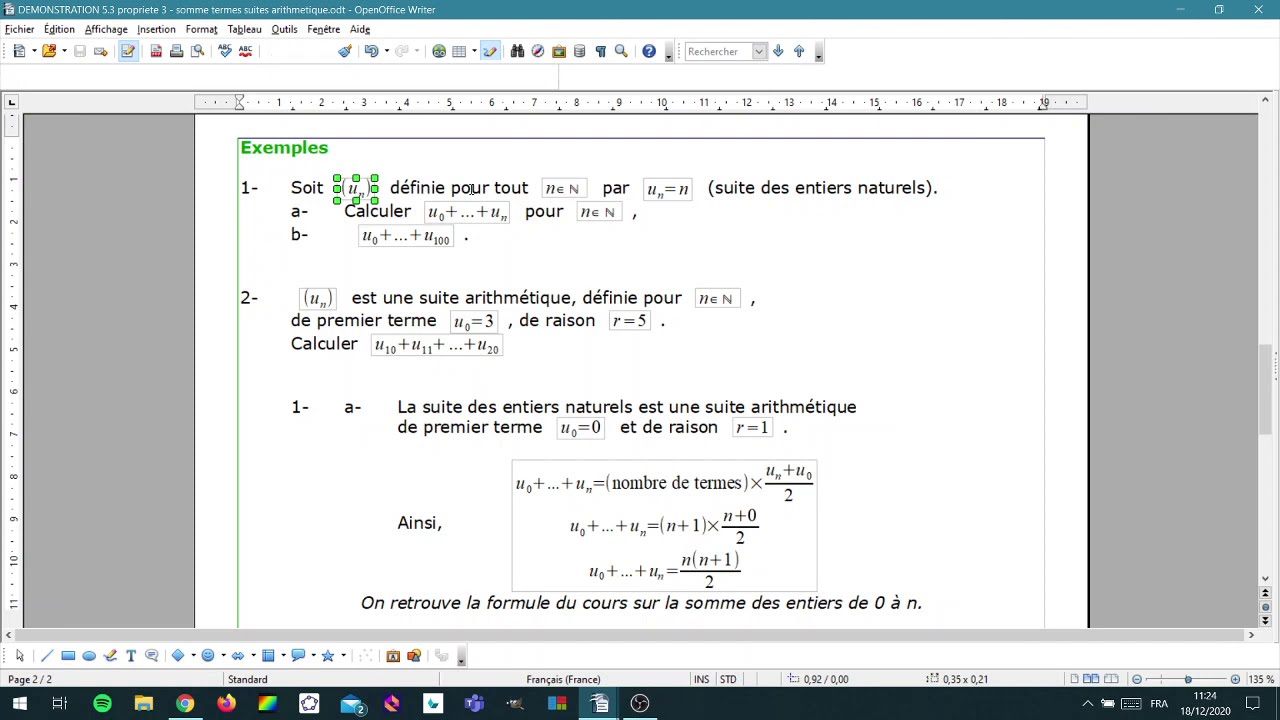The height and width of the screenshot is (720, 1280).
Task: Click the 135 % zoom level
Action: 1261,679
